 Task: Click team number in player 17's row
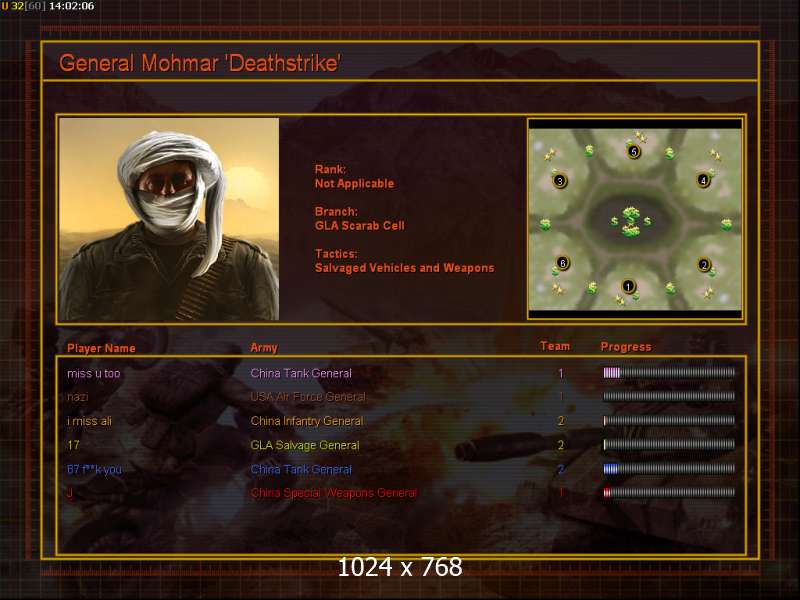tap(561, 445)
